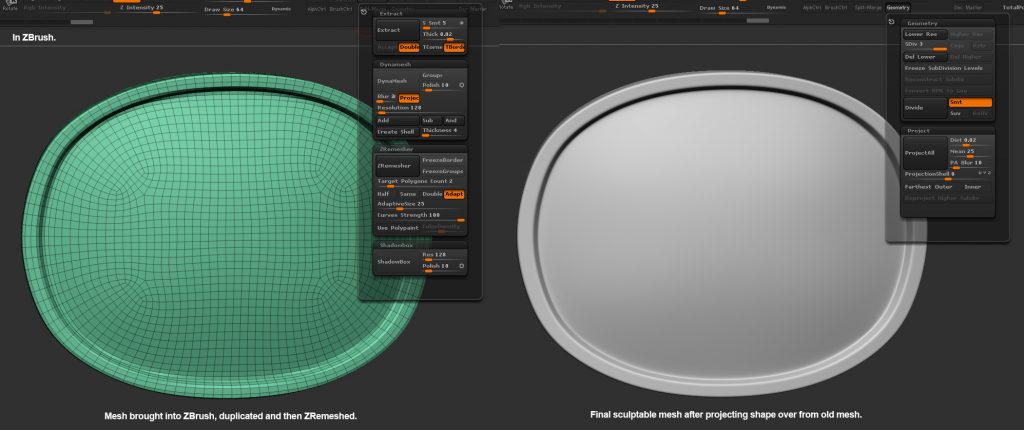Select the Same option in ZRemesher
Image resolution: width=1024 pixels, height=430 pixels.
(x=409, y=194)
